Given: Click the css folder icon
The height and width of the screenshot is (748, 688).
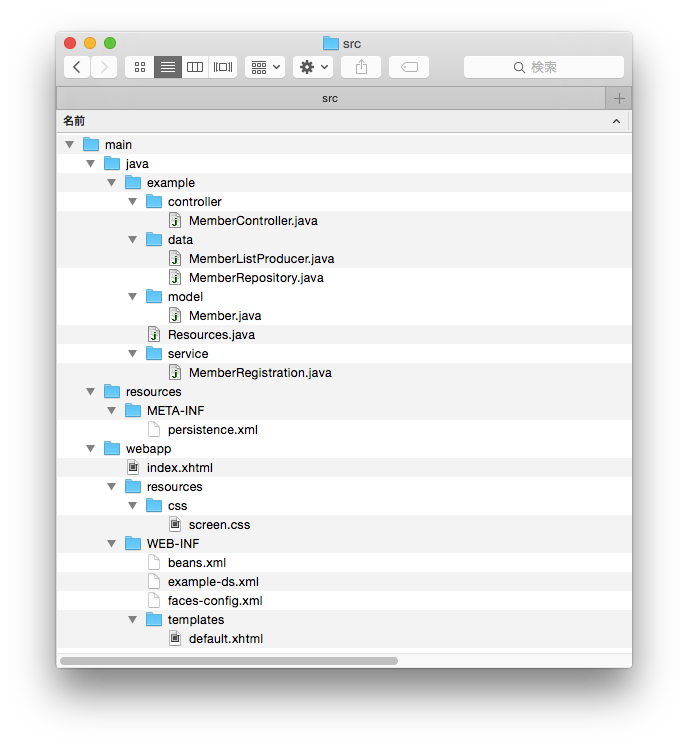Looking at the screenshot, I should [x=154, y=505].
